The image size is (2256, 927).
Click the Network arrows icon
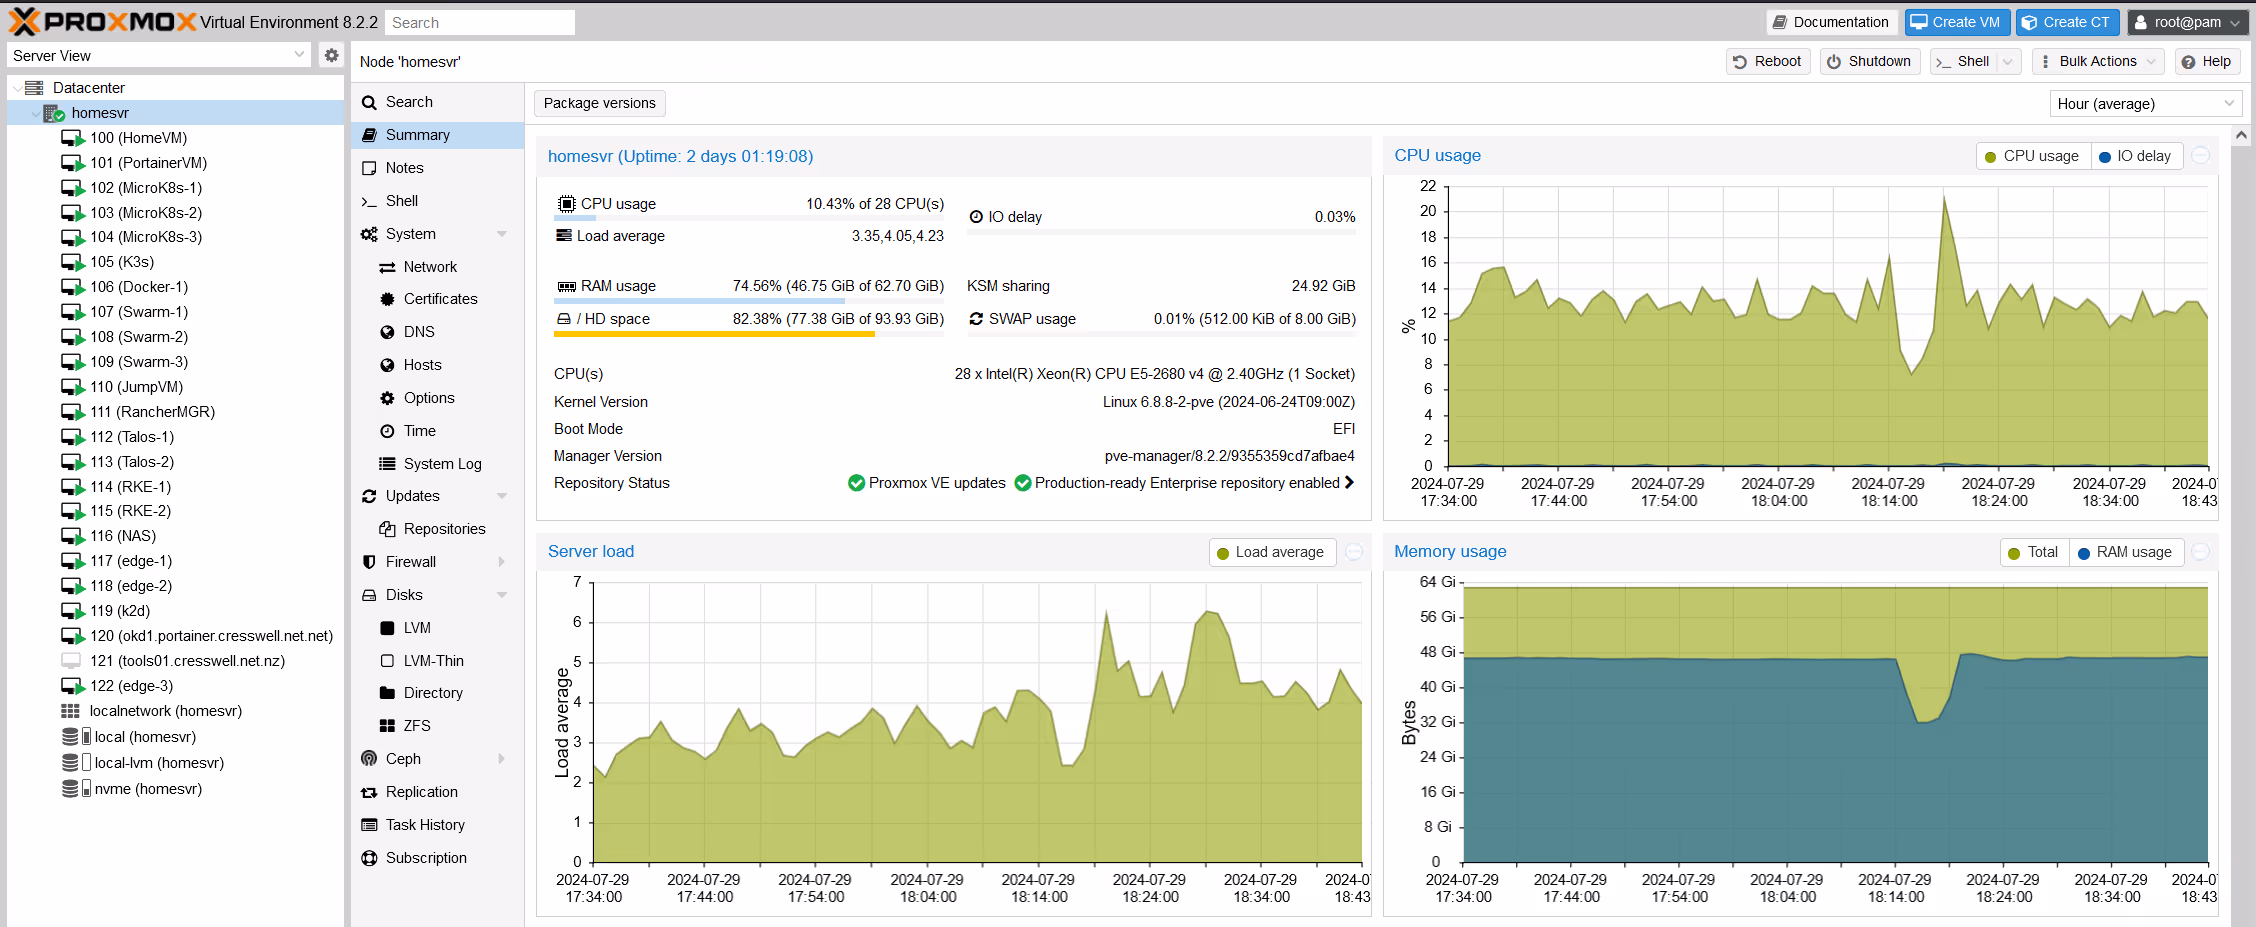click(387, 267)
